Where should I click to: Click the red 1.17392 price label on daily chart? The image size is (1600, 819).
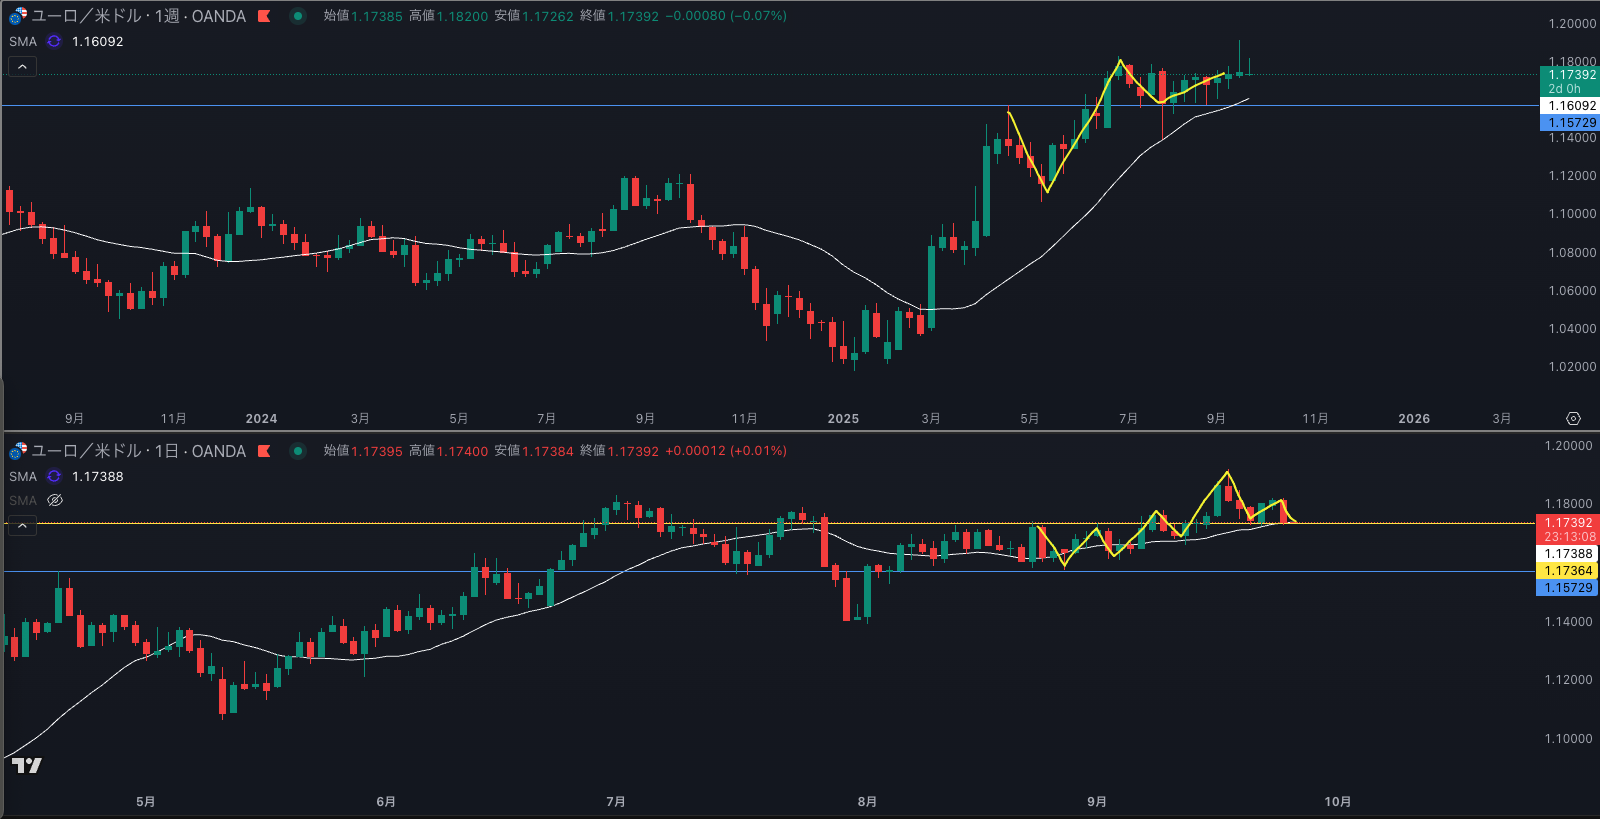click(1568, 523)
